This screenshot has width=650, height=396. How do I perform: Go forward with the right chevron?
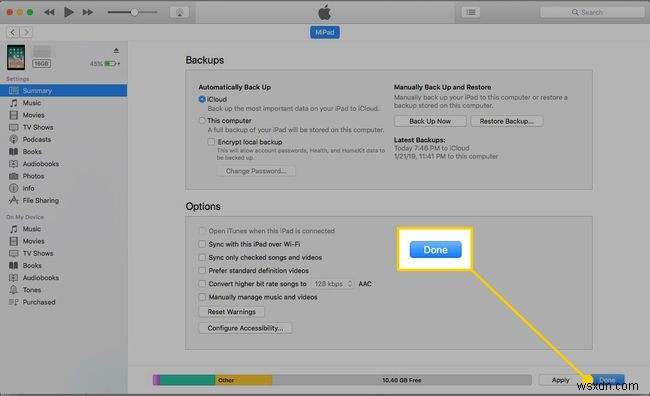point(26,32)
